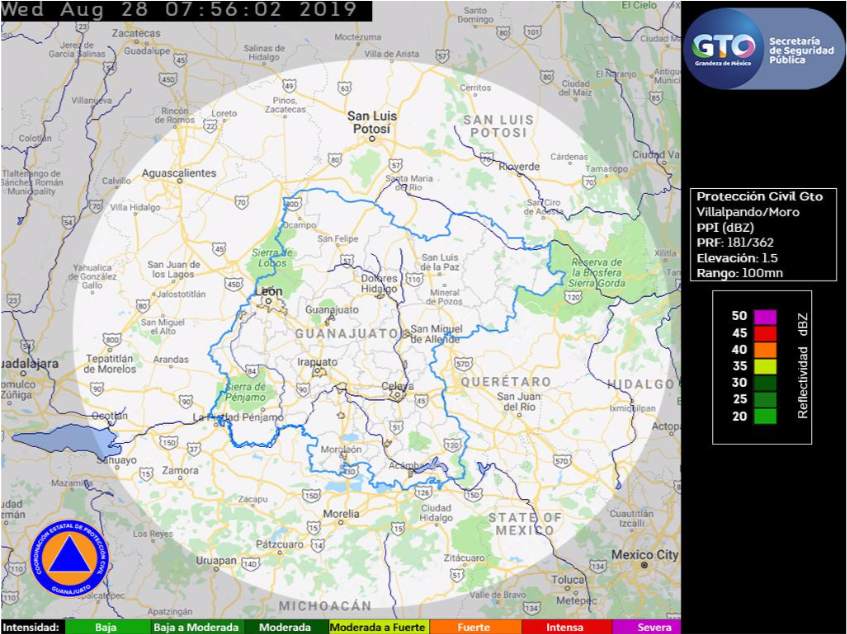Click the GTO Secretaría de Seguridad Pública logo
The width and height of the screenshot is (847, 634).
[x=764, y=49]
